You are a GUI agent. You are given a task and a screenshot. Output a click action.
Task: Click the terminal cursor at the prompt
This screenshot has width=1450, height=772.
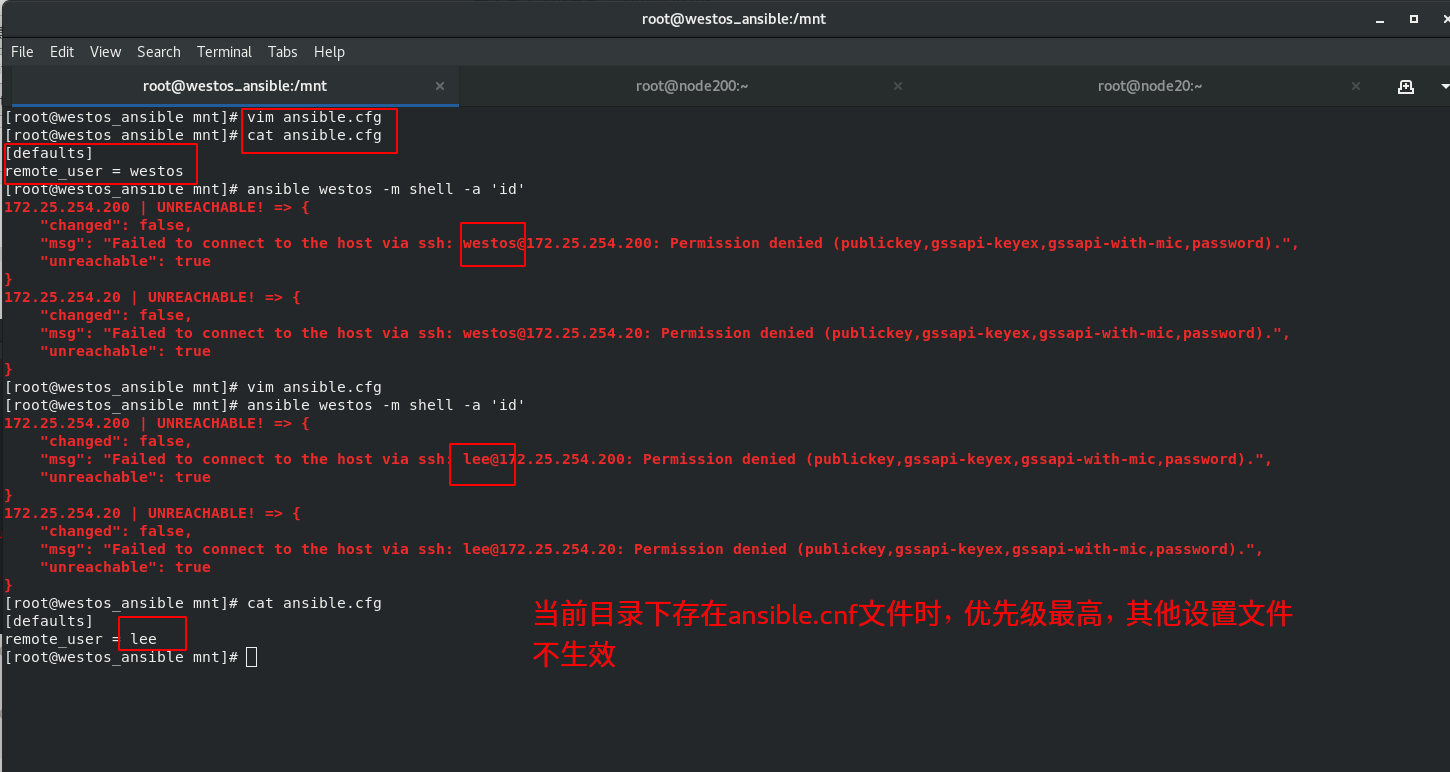click(250, 656)
